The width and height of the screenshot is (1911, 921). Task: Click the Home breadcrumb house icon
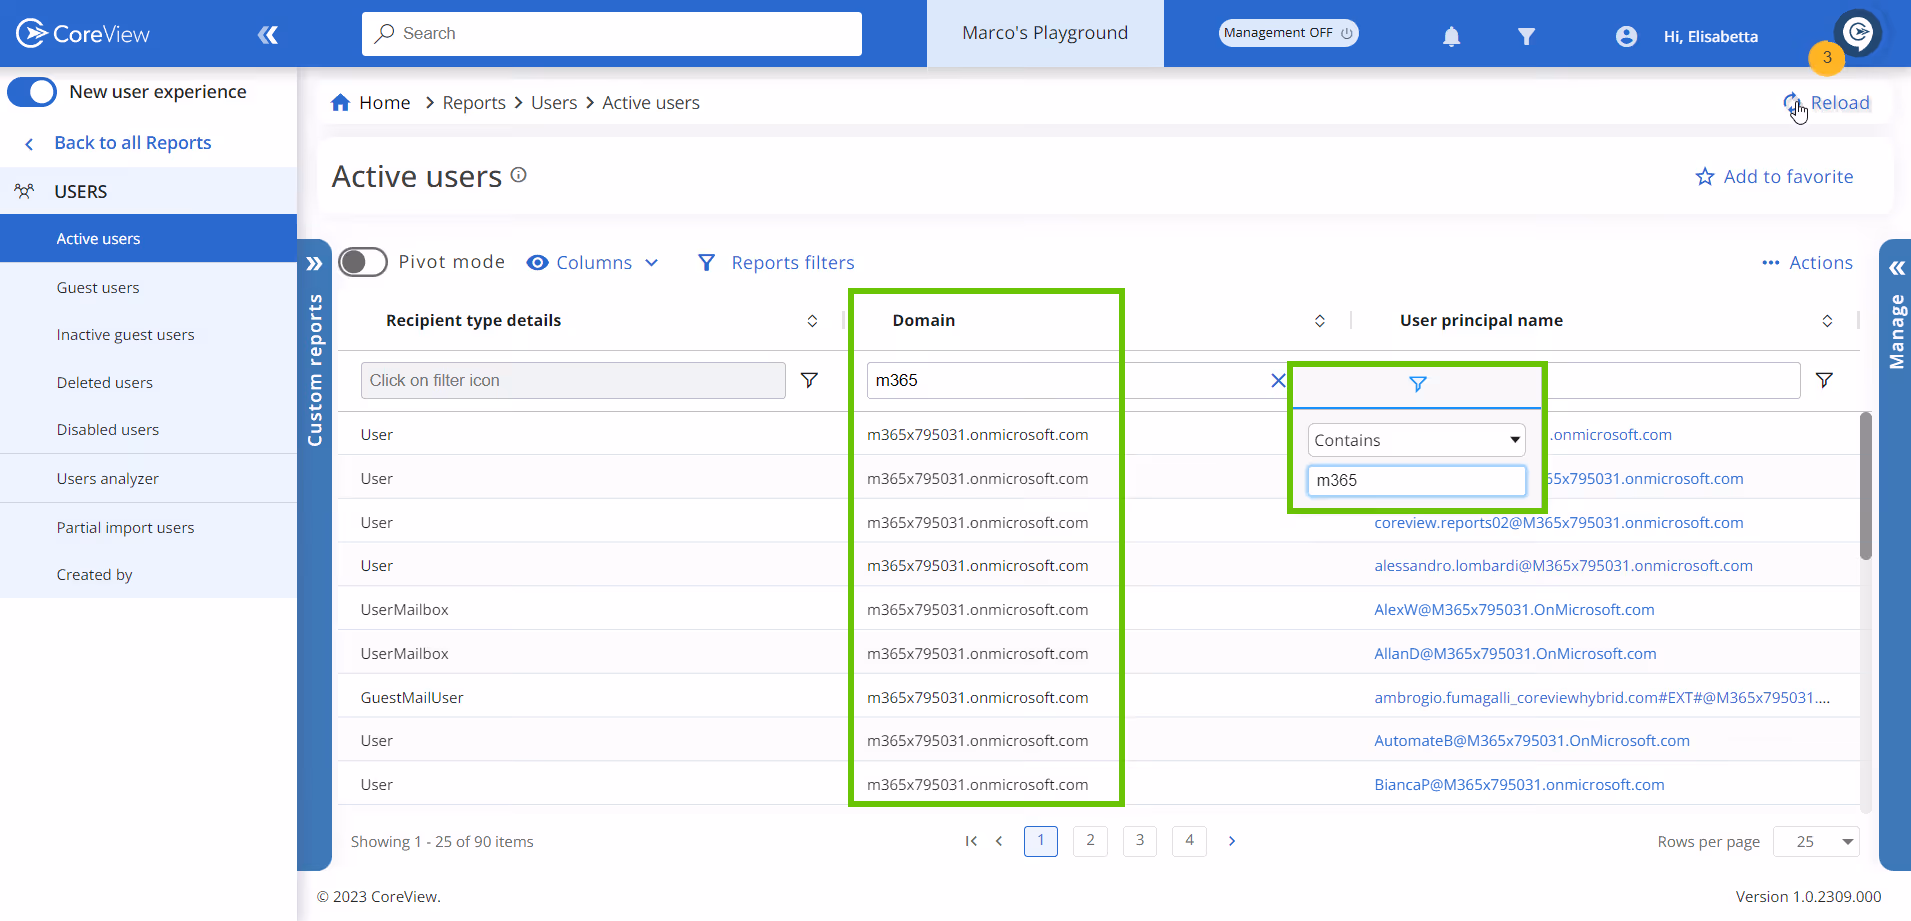coord(340,102)
